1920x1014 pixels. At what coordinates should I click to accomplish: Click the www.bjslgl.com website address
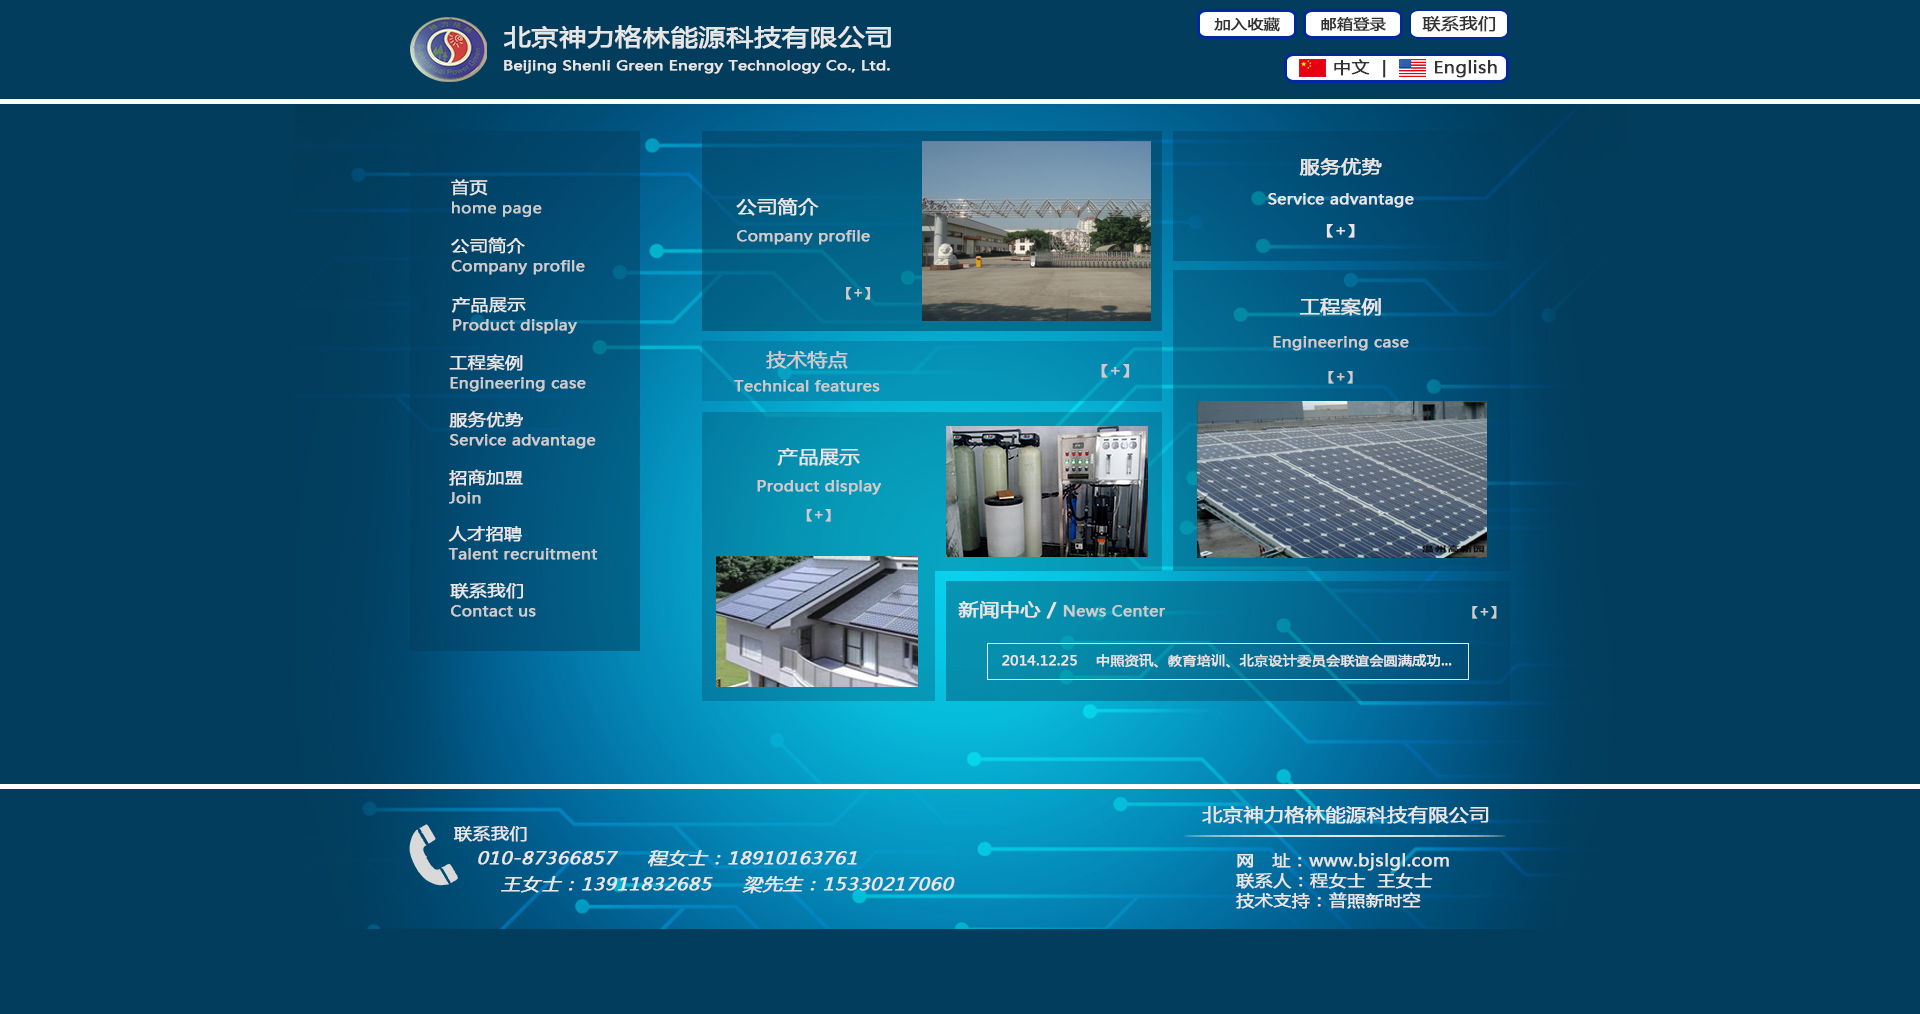pyautogui.click(x=1379, y=860)
